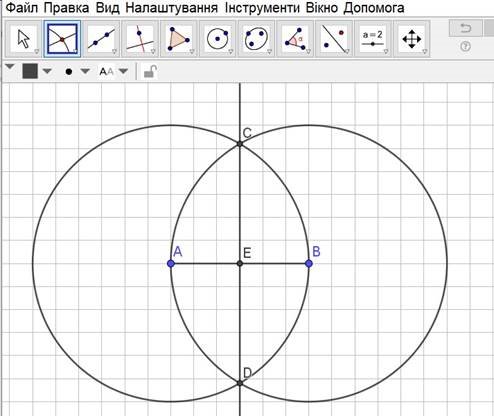Select the Intersect point tool
The height and width of the screenshot is (416, 494).
point(62,39)
